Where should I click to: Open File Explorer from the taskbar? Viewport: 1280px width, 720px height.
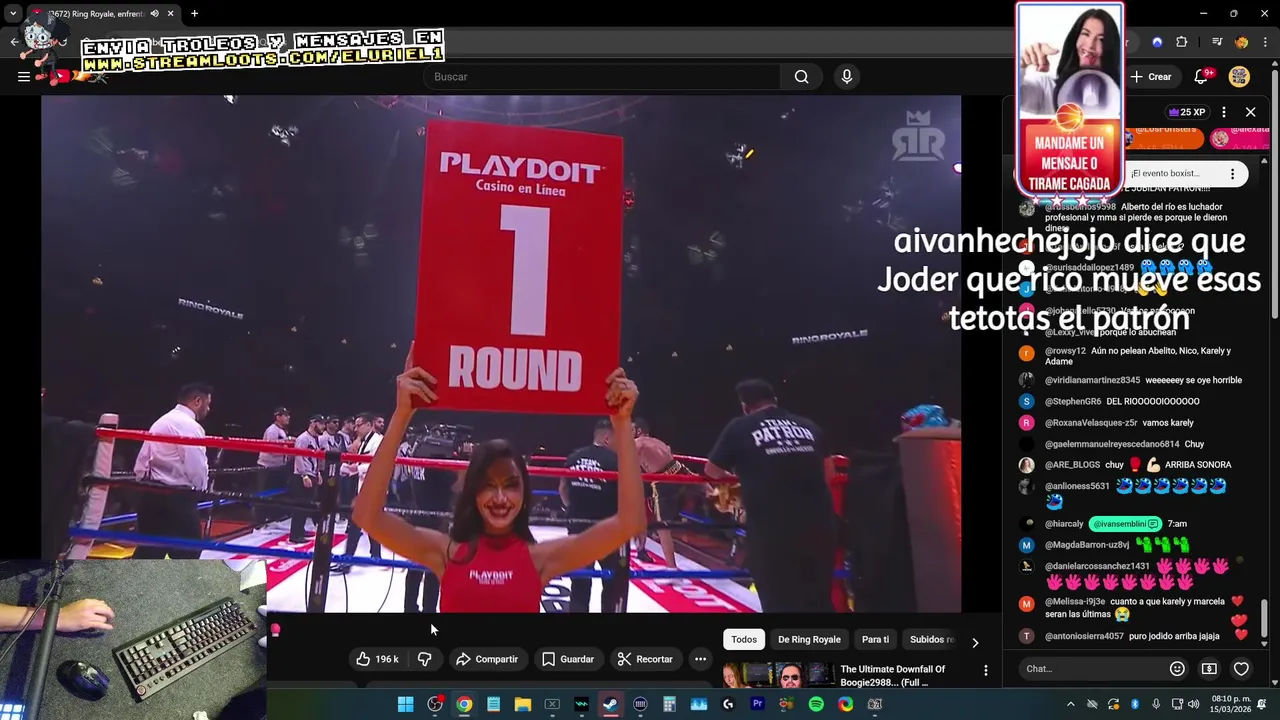pos(522,704)
